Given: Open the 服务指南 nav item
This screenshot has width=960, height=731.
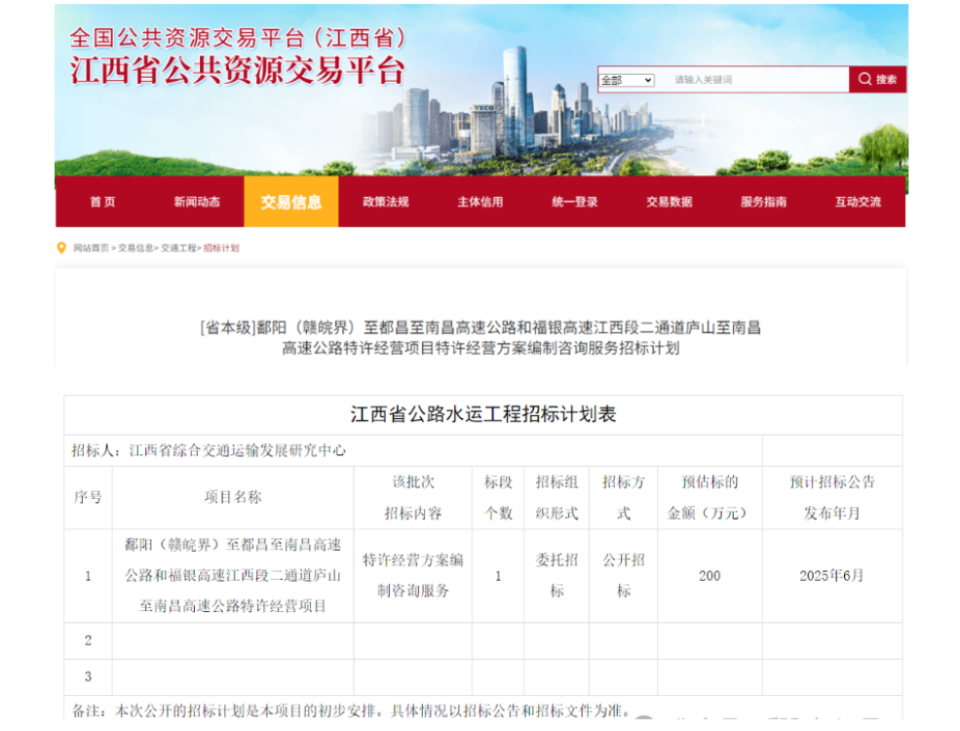Looking at the screenshot, I should pos(763,201).
